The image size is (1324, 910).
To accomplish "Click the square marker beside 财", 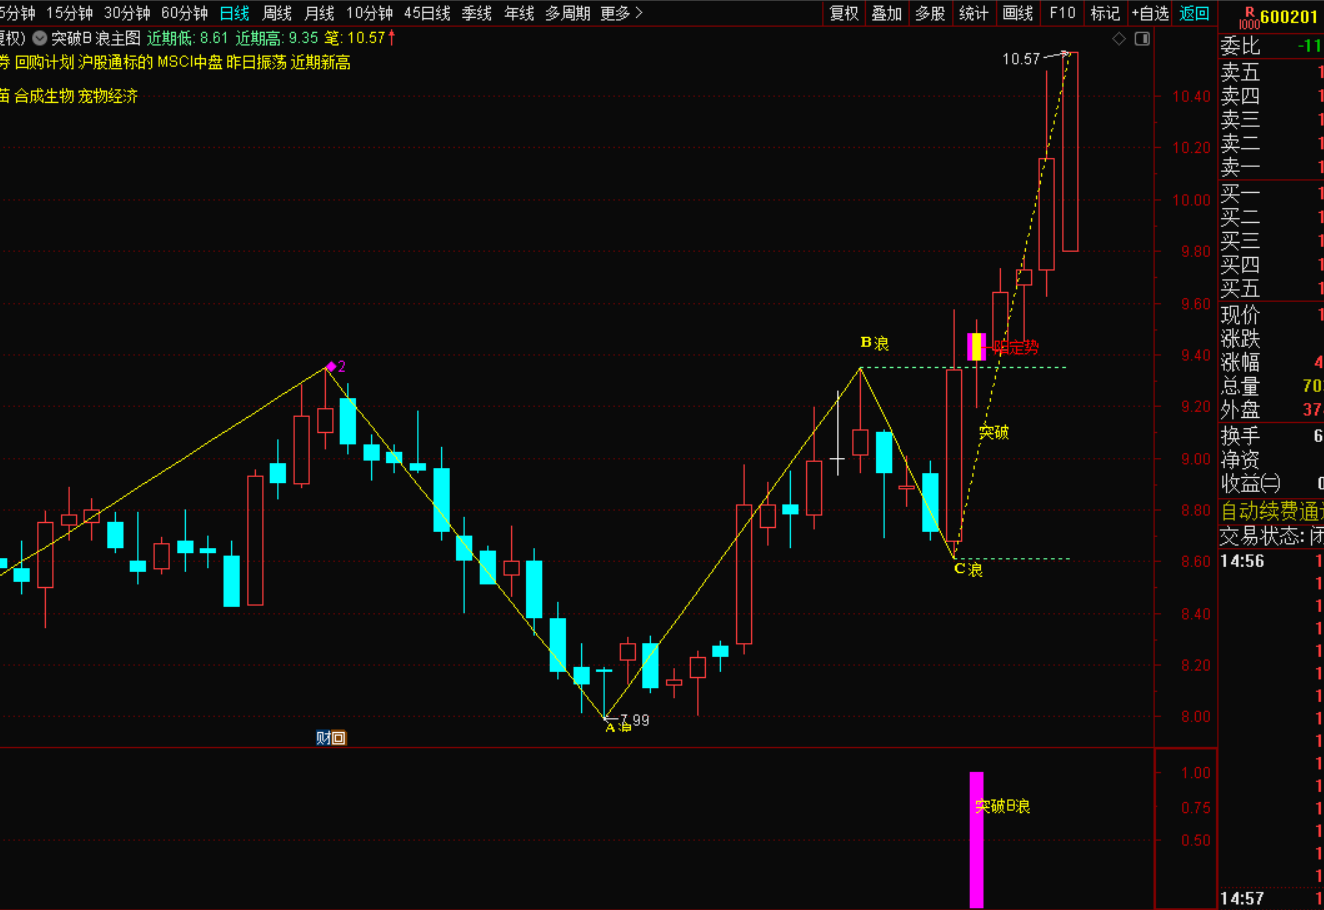I will point(338,738).
